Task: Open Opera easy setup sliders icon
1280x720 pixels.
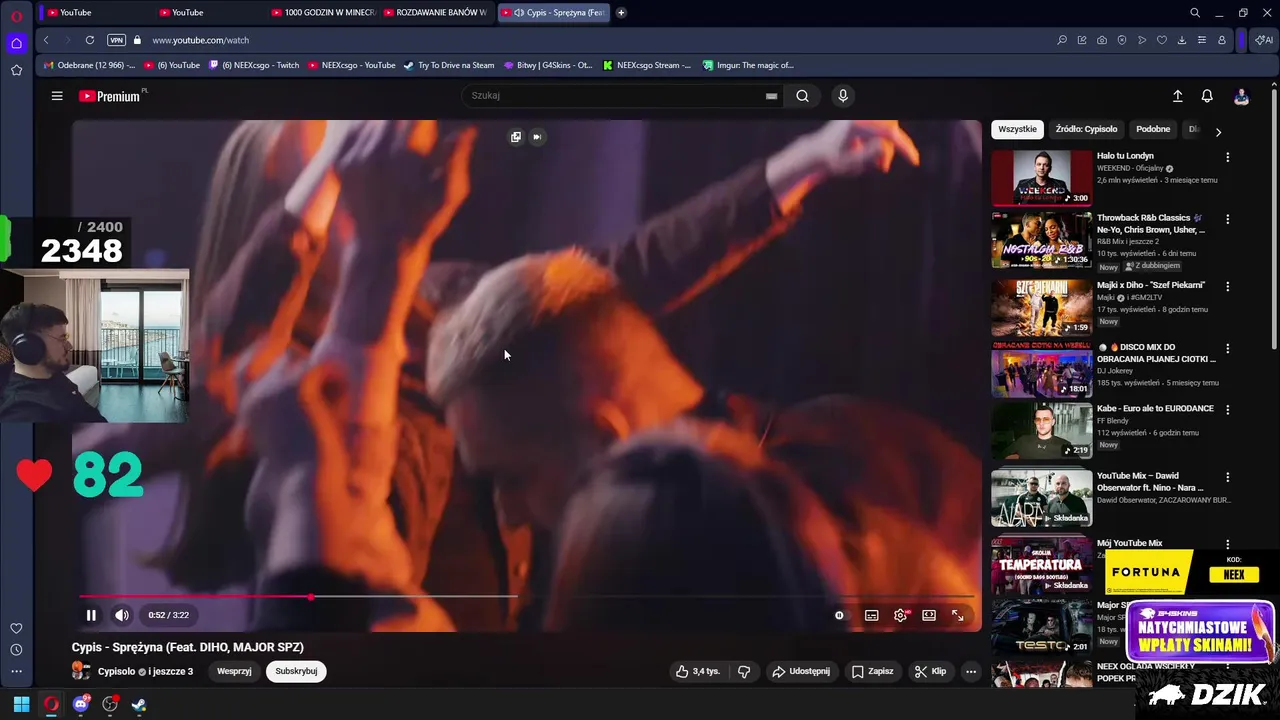Action: tap(1202, 40)
